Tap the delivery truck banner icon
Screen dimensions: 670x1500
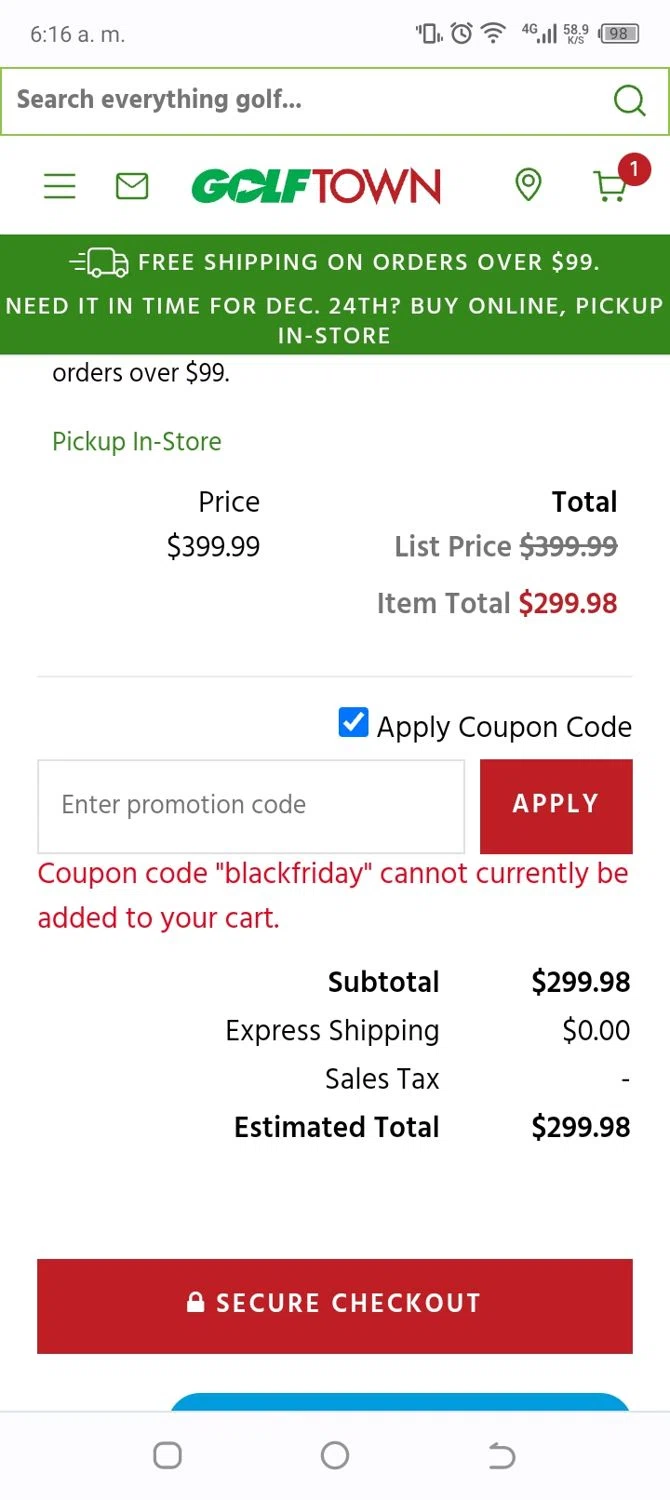tap(99, 263)
